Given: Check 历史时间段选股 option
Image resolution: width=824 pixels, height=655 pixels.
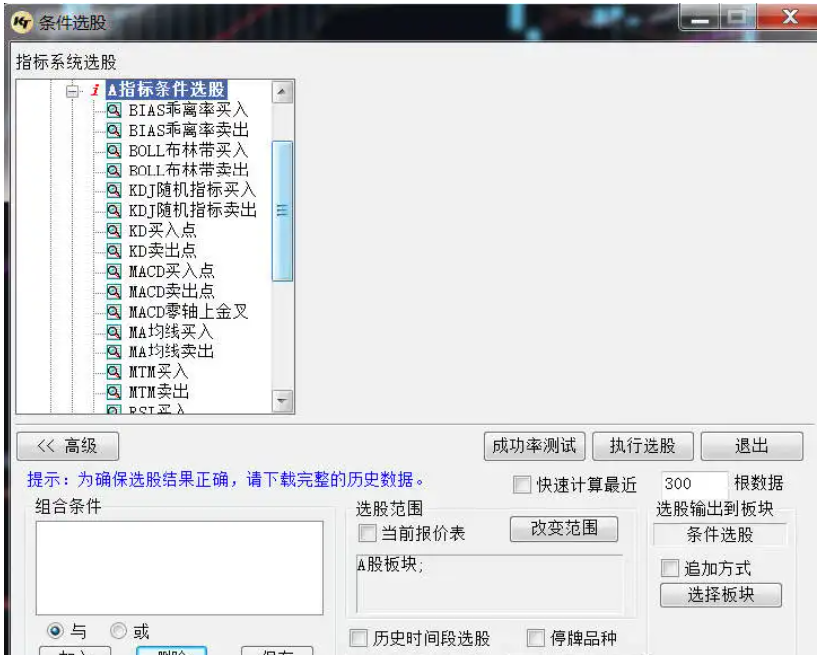Looking at the screenshot, I should [x=358, y=636].
